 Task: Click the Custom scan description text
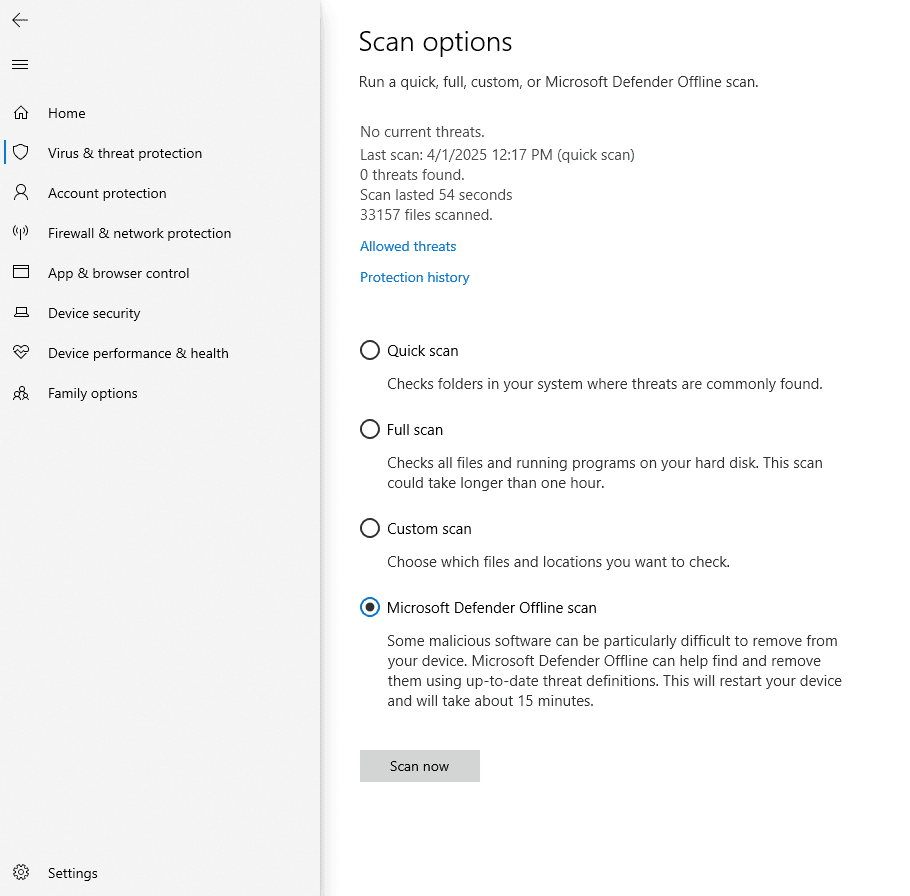point(558,562)
